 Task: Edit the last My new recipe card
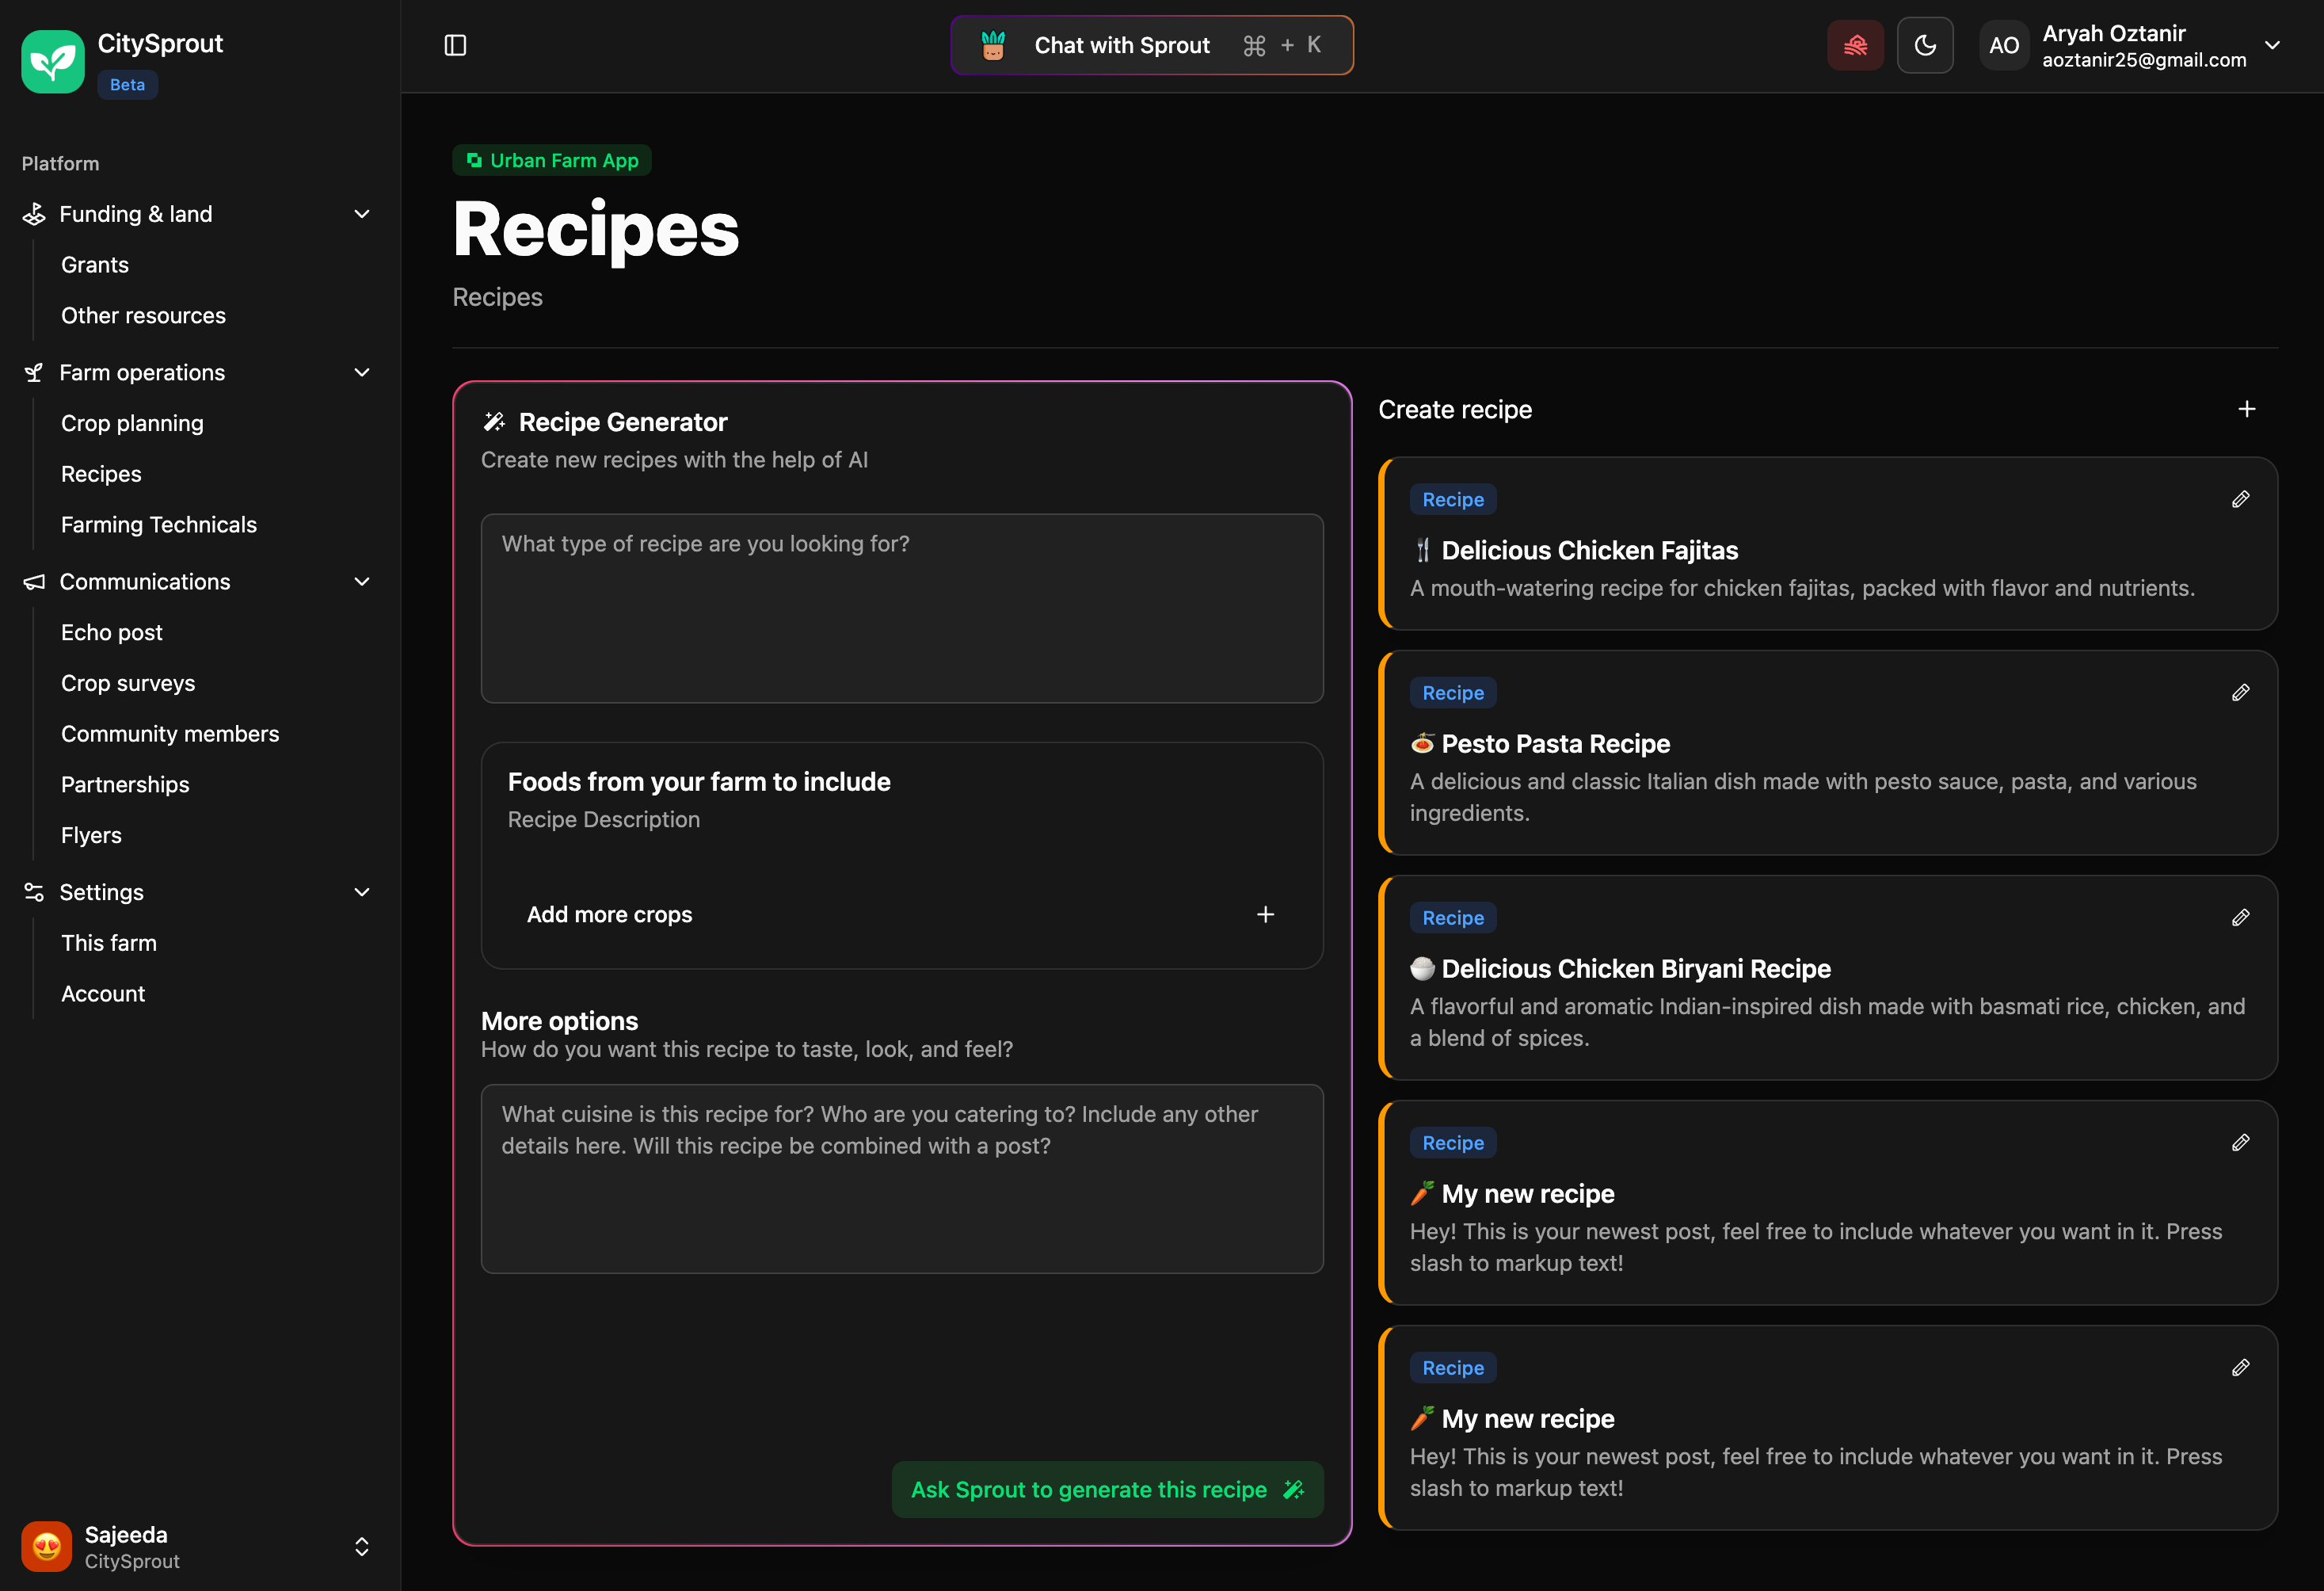click(x=2240, y=1367)
